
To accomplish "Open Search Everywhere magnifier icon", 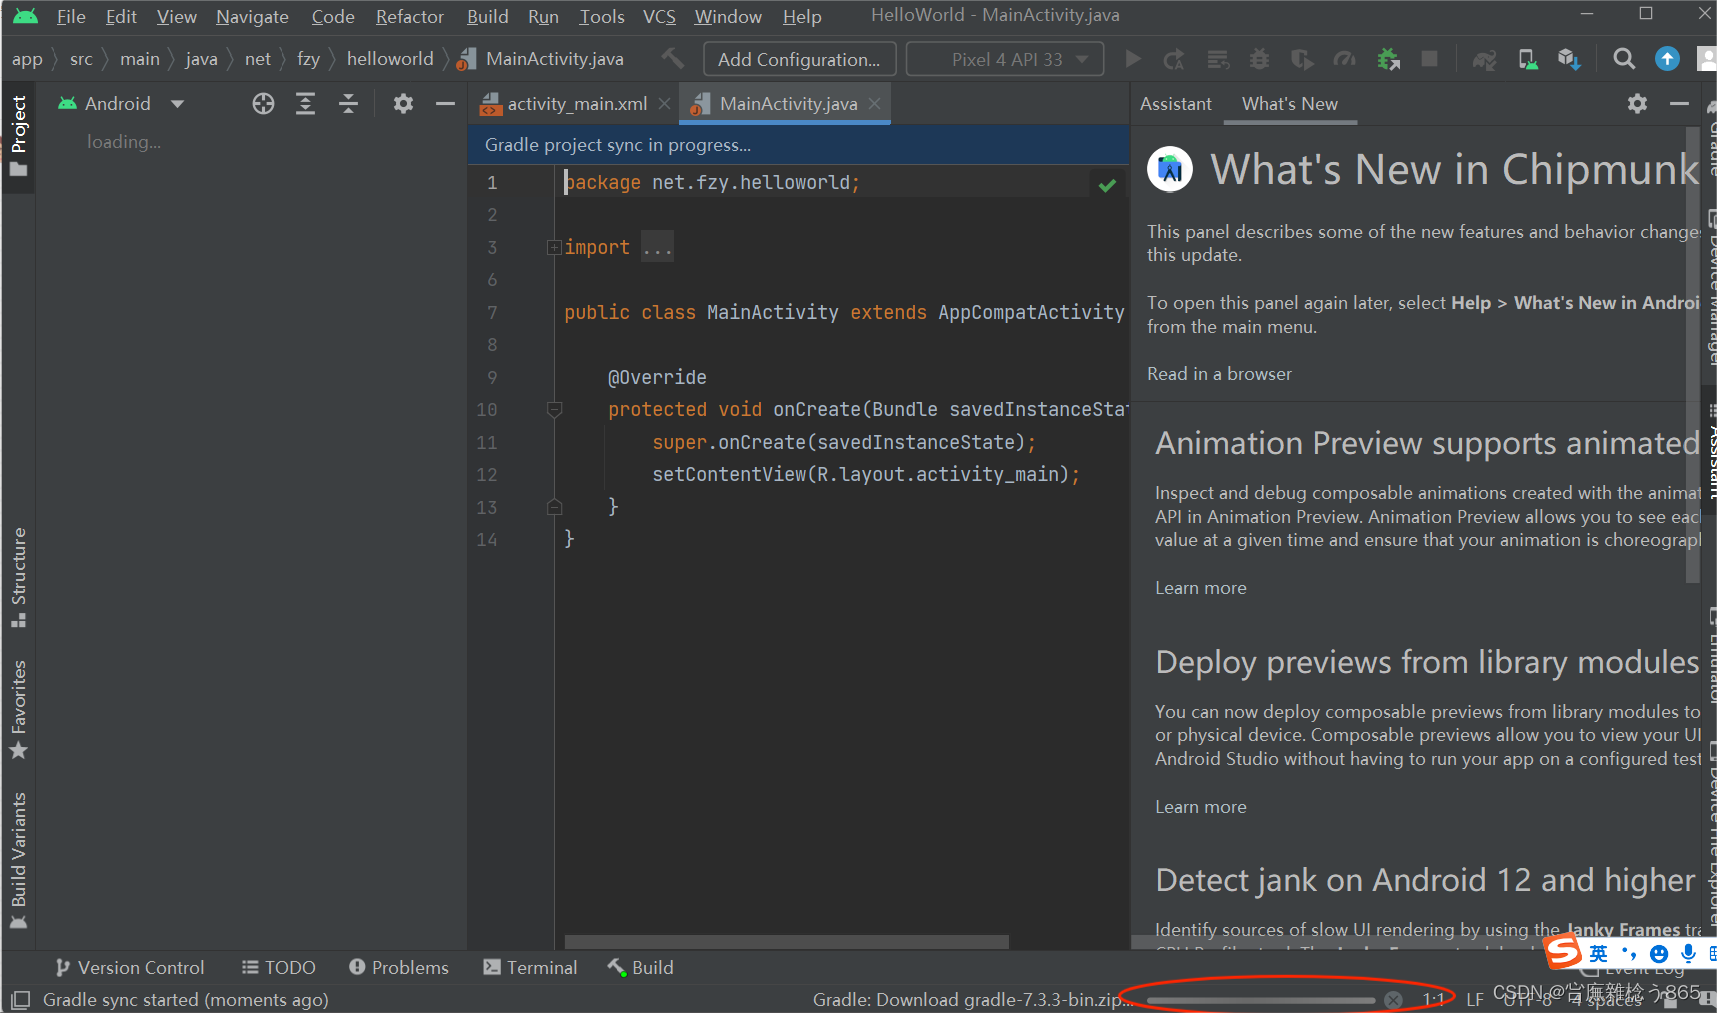I will click(x=1625, y=59).
